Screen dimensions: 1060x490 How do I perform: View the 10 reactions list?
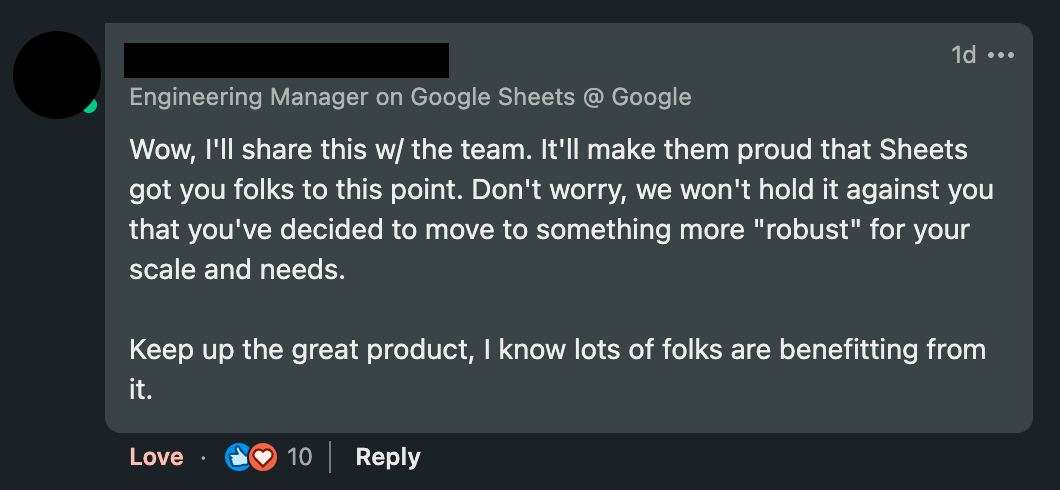click(299, 458)
